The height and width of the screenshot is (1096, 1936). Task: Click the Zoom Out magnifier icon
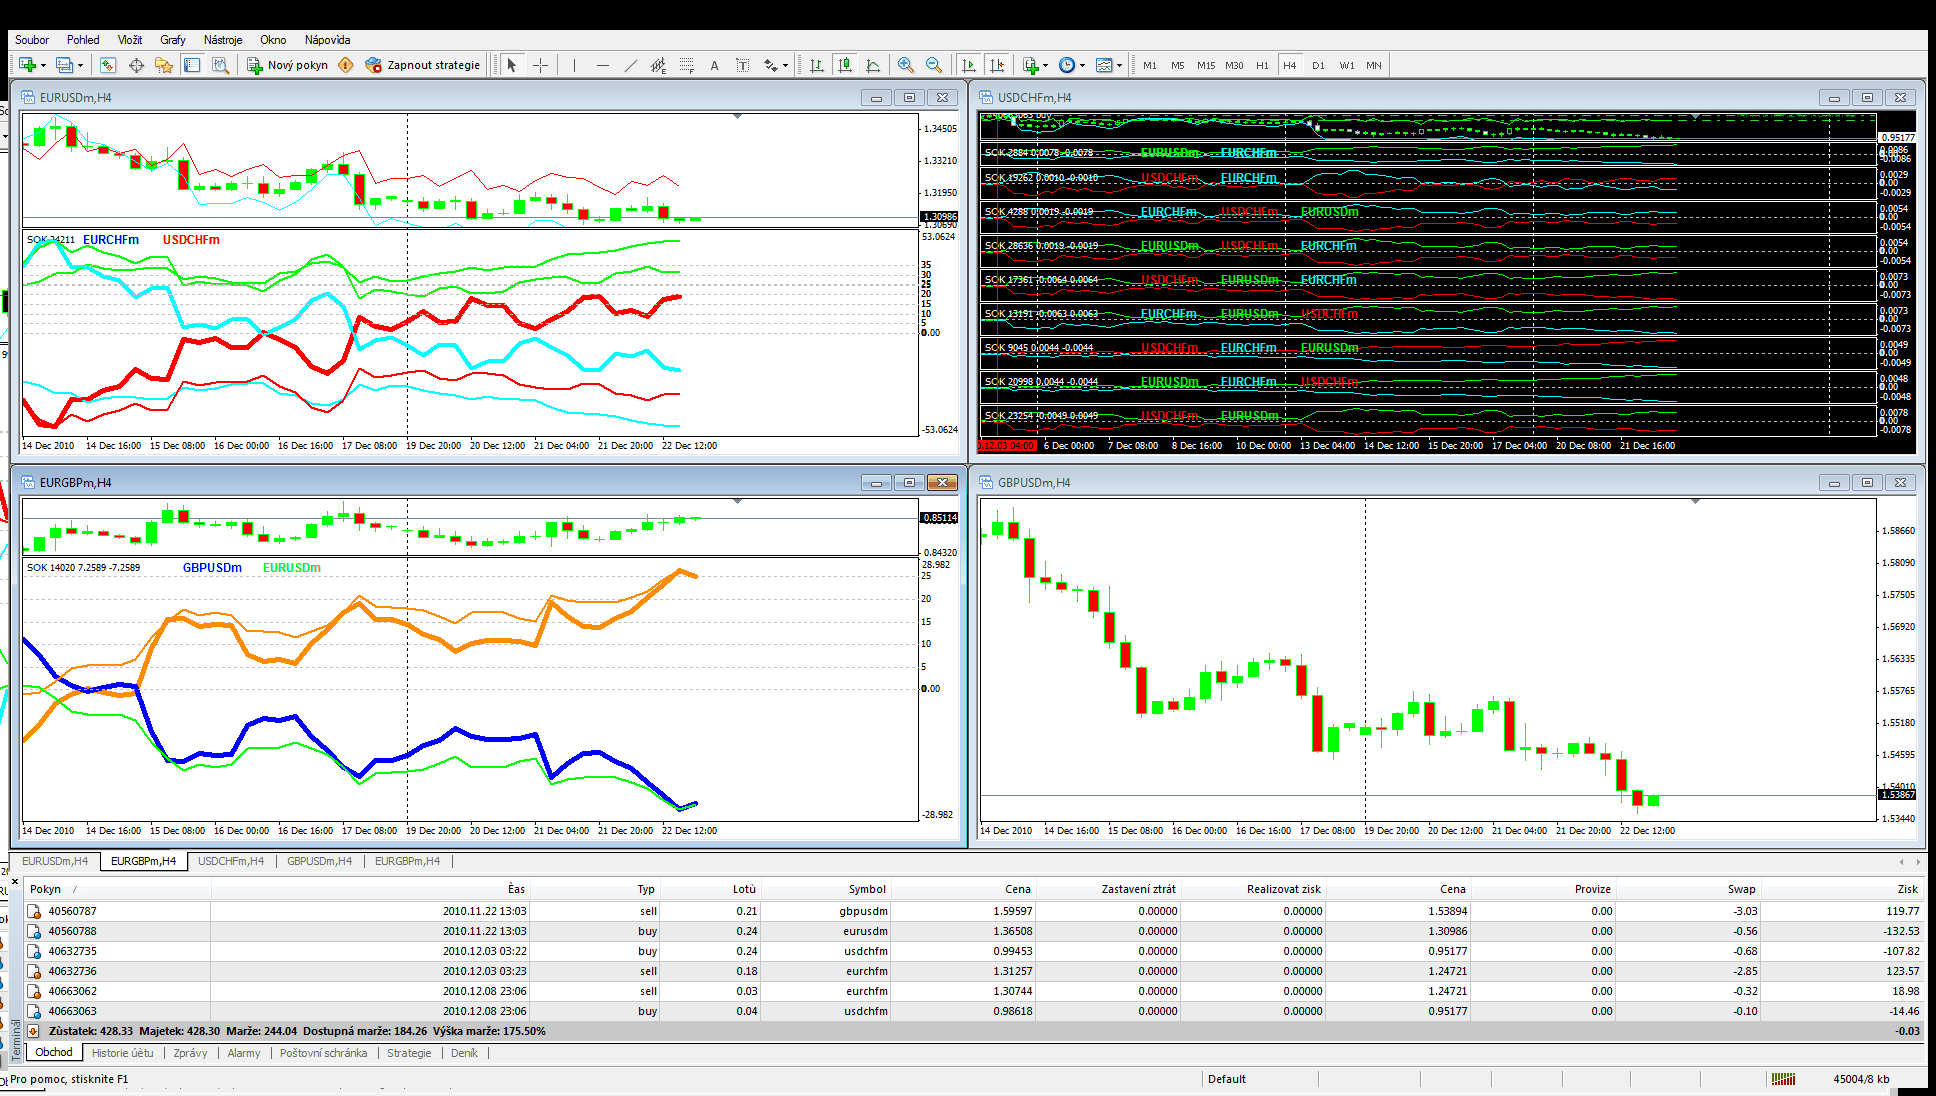(x=933, y=65)
